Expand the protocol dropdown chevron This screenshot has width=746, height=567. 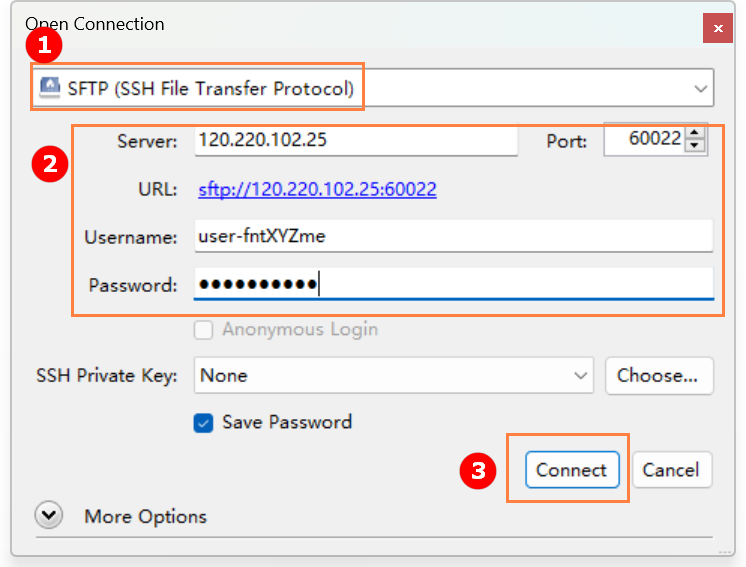tap(700, 89)
